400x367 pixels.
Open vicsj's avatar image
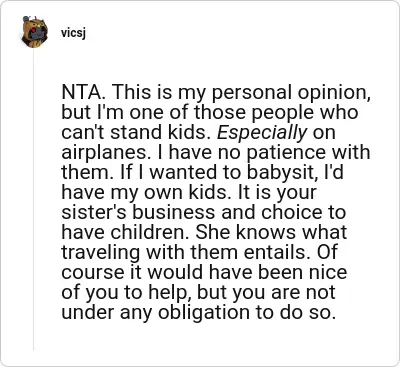coord(34,32)
